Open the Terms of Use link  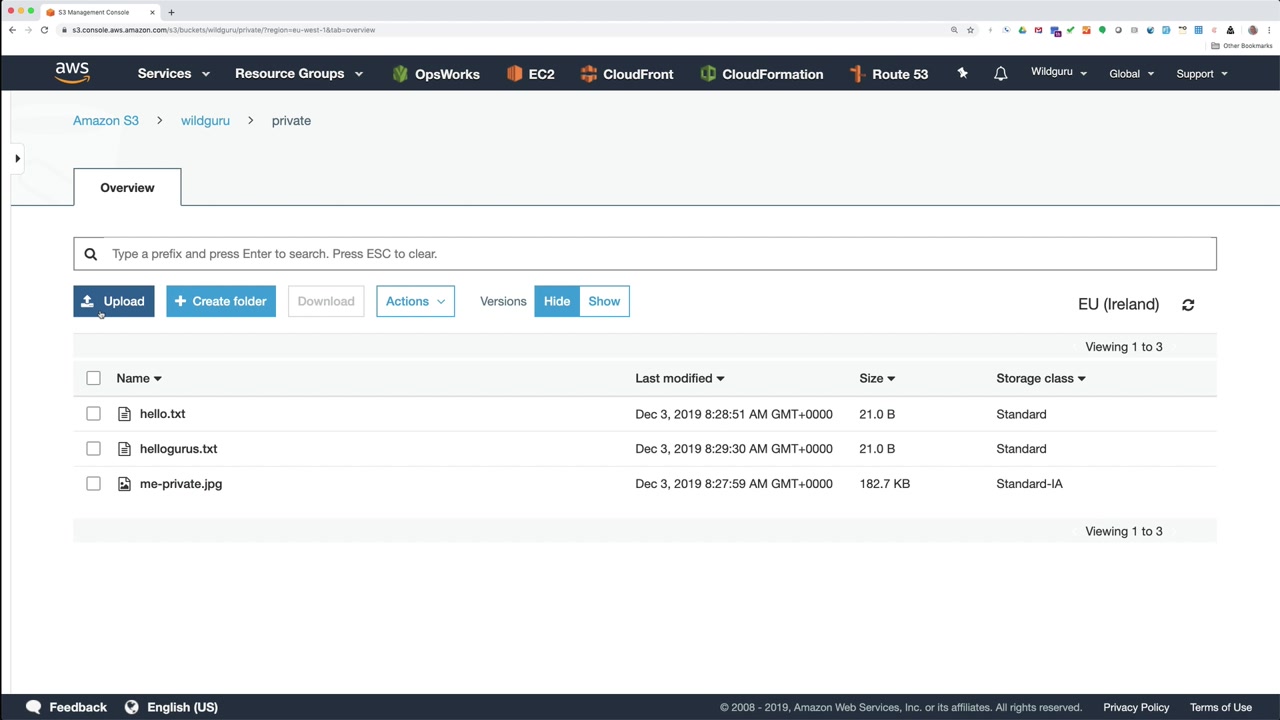coord(1221,707)
